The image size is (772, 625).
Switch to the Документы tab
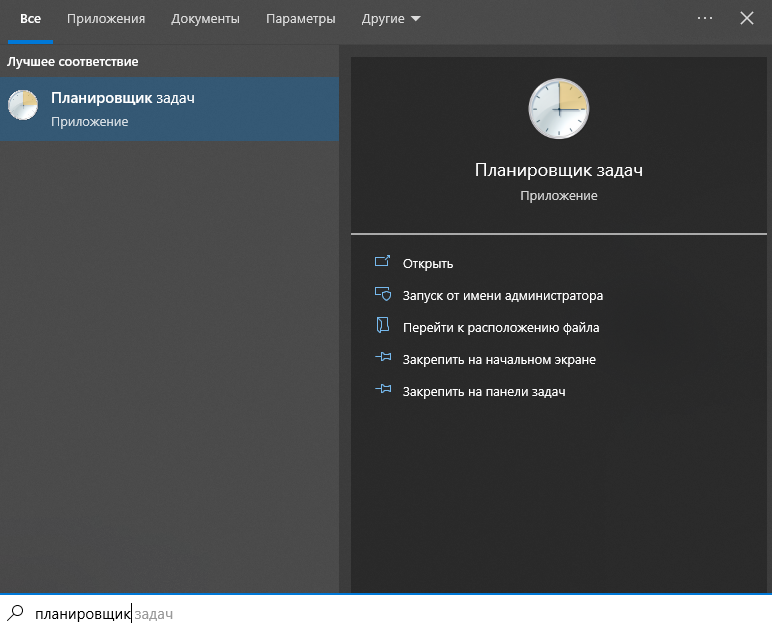205,19
